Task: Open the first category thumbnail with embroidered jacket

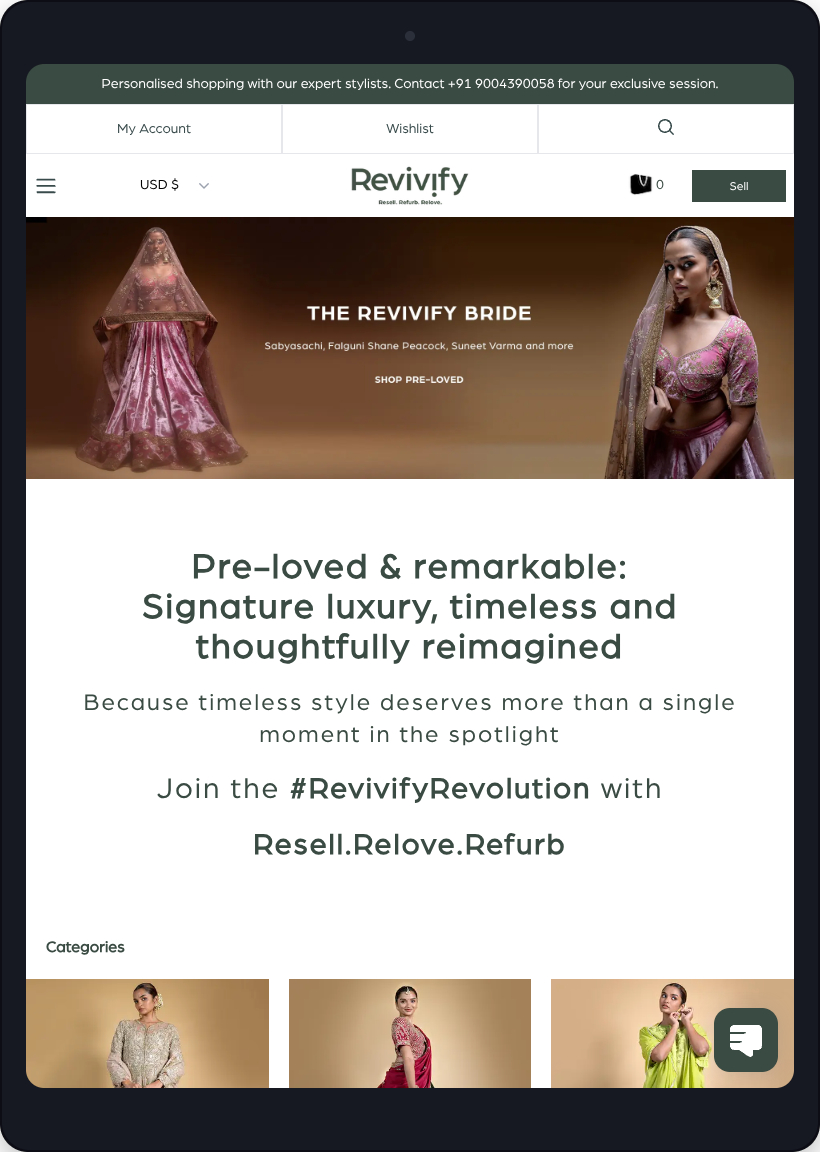Action: (x=147, y=1033)
